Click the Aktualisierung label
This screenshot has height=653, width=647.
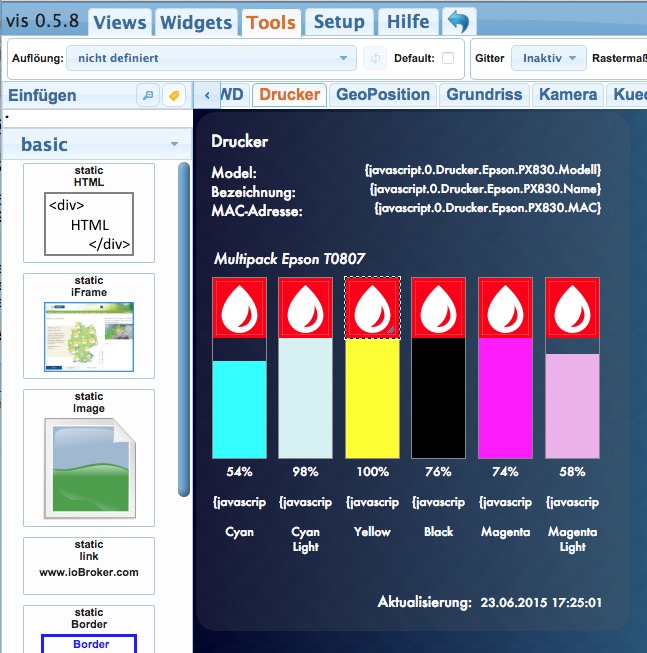click(x=425, y=603)
